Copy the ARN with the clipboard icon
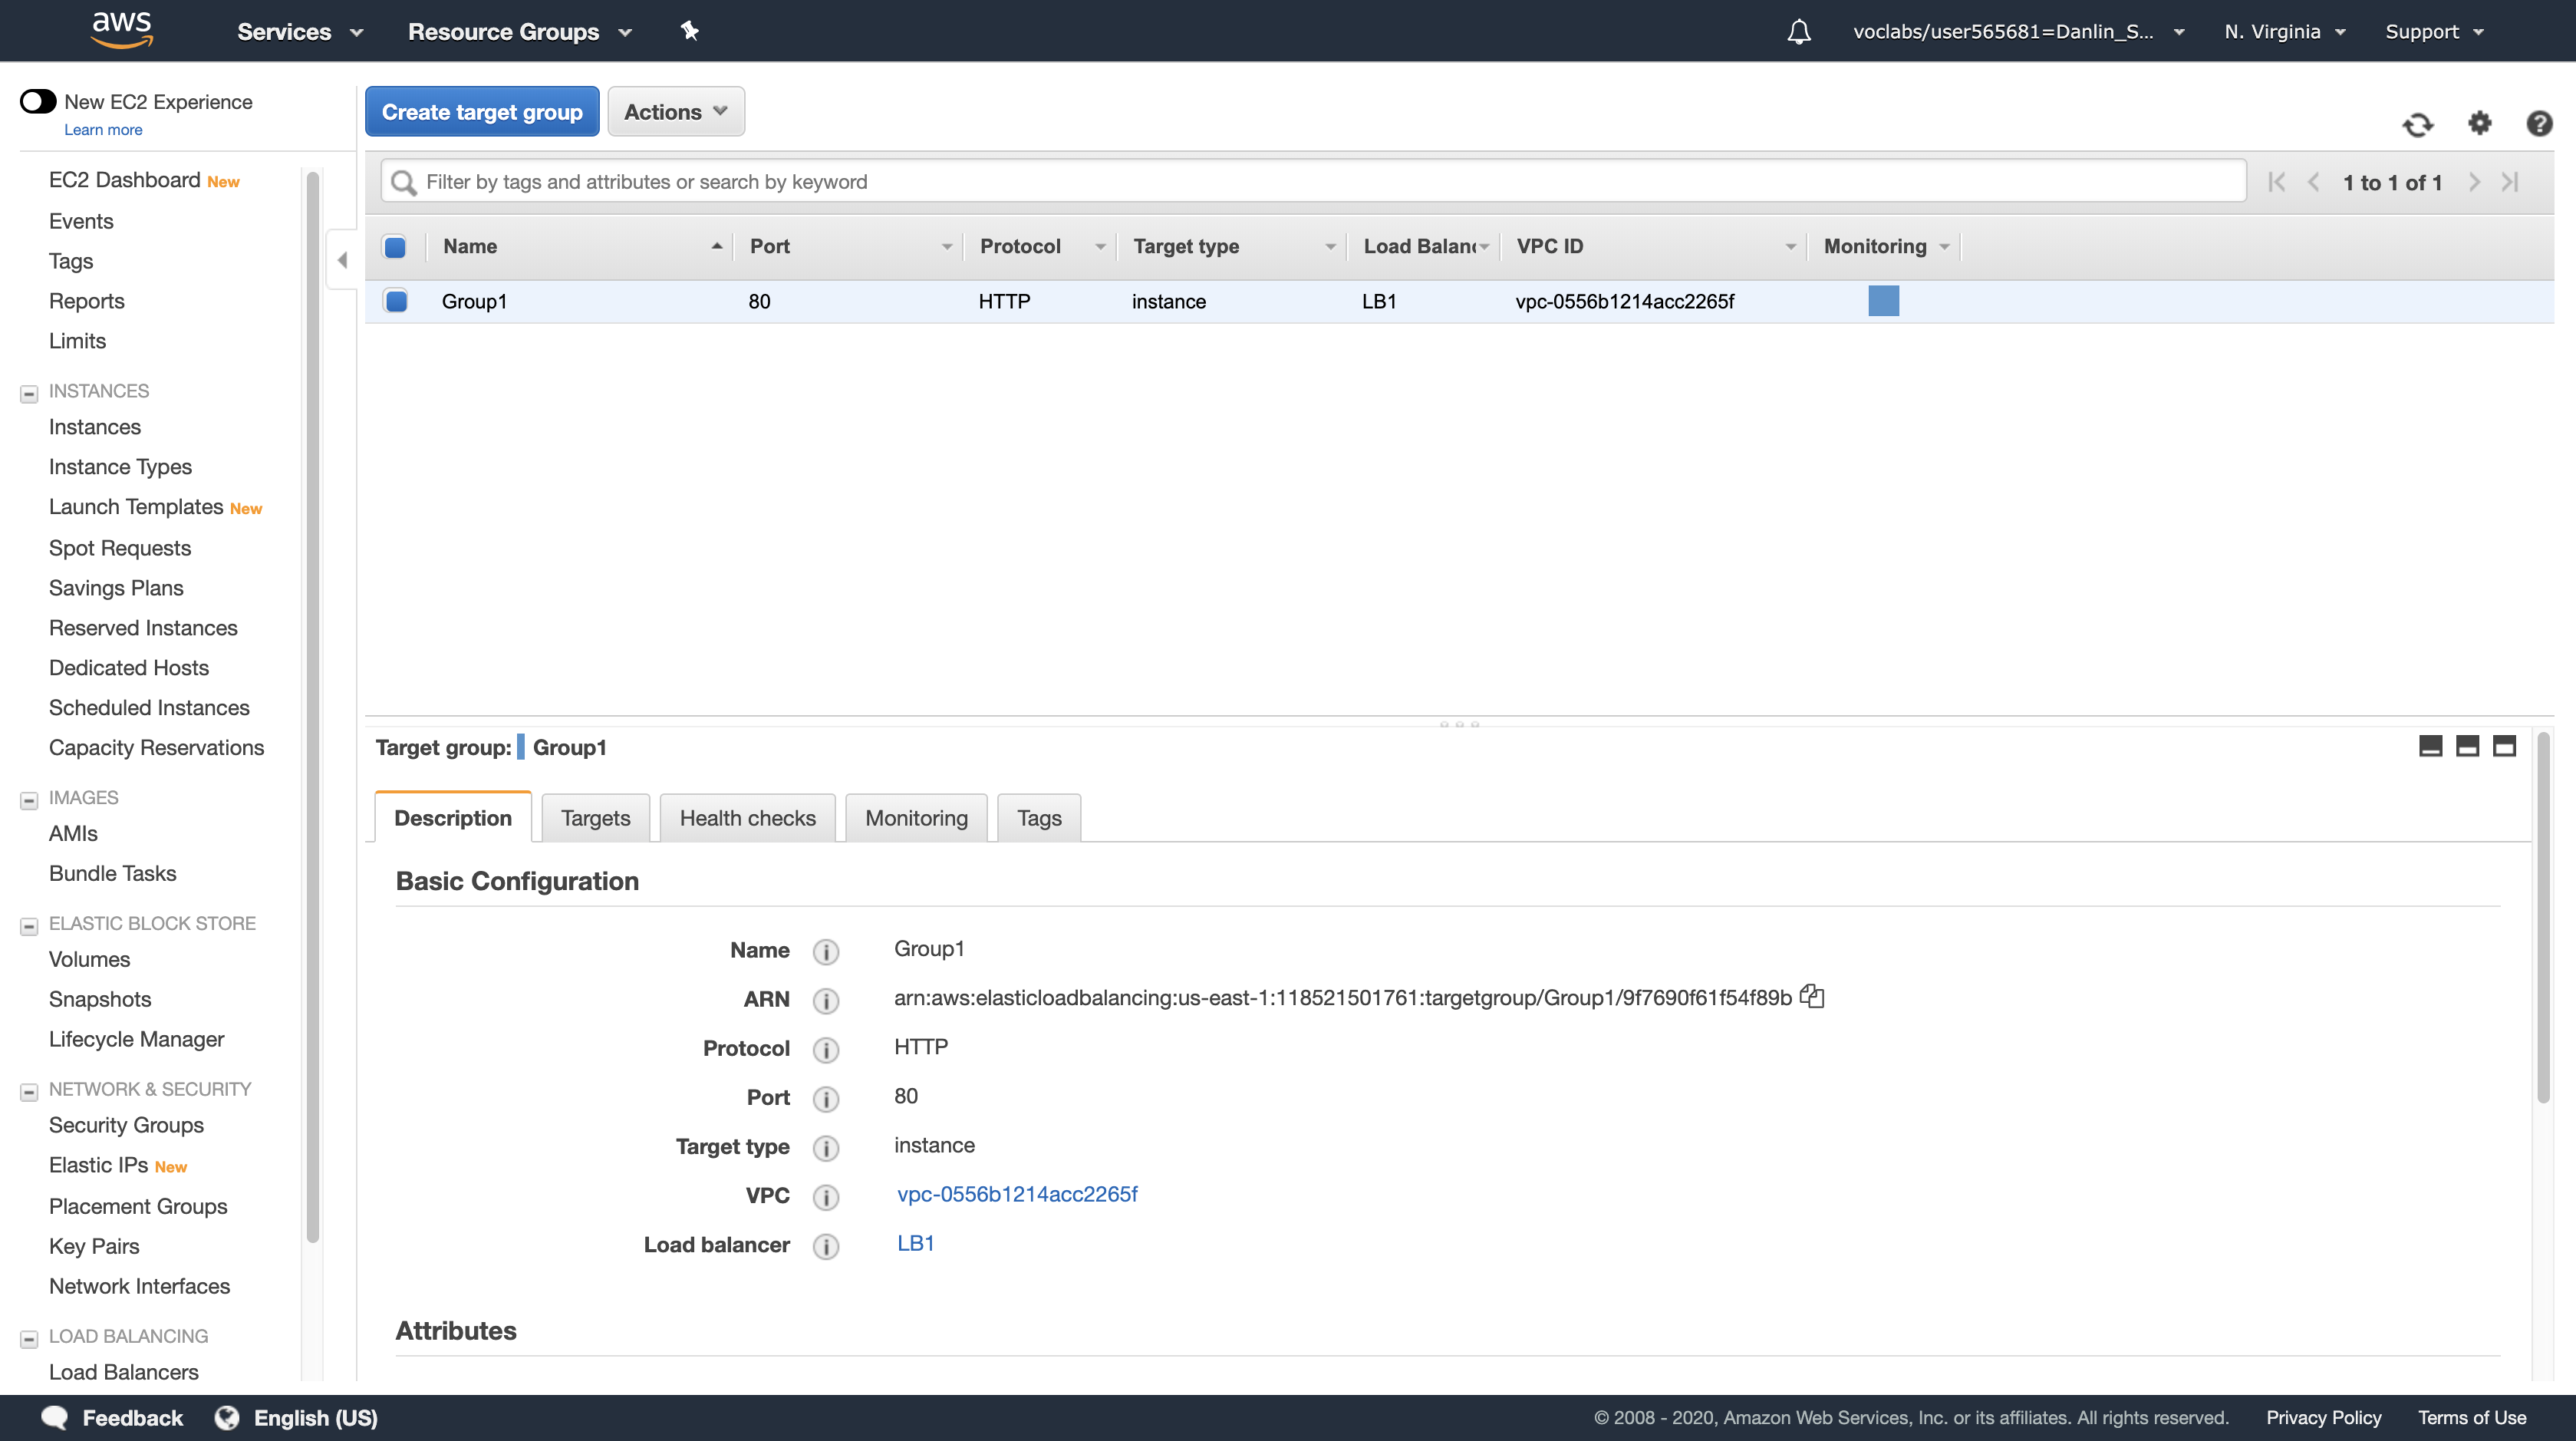The image size is (2576, 1441). [1811, 996]
